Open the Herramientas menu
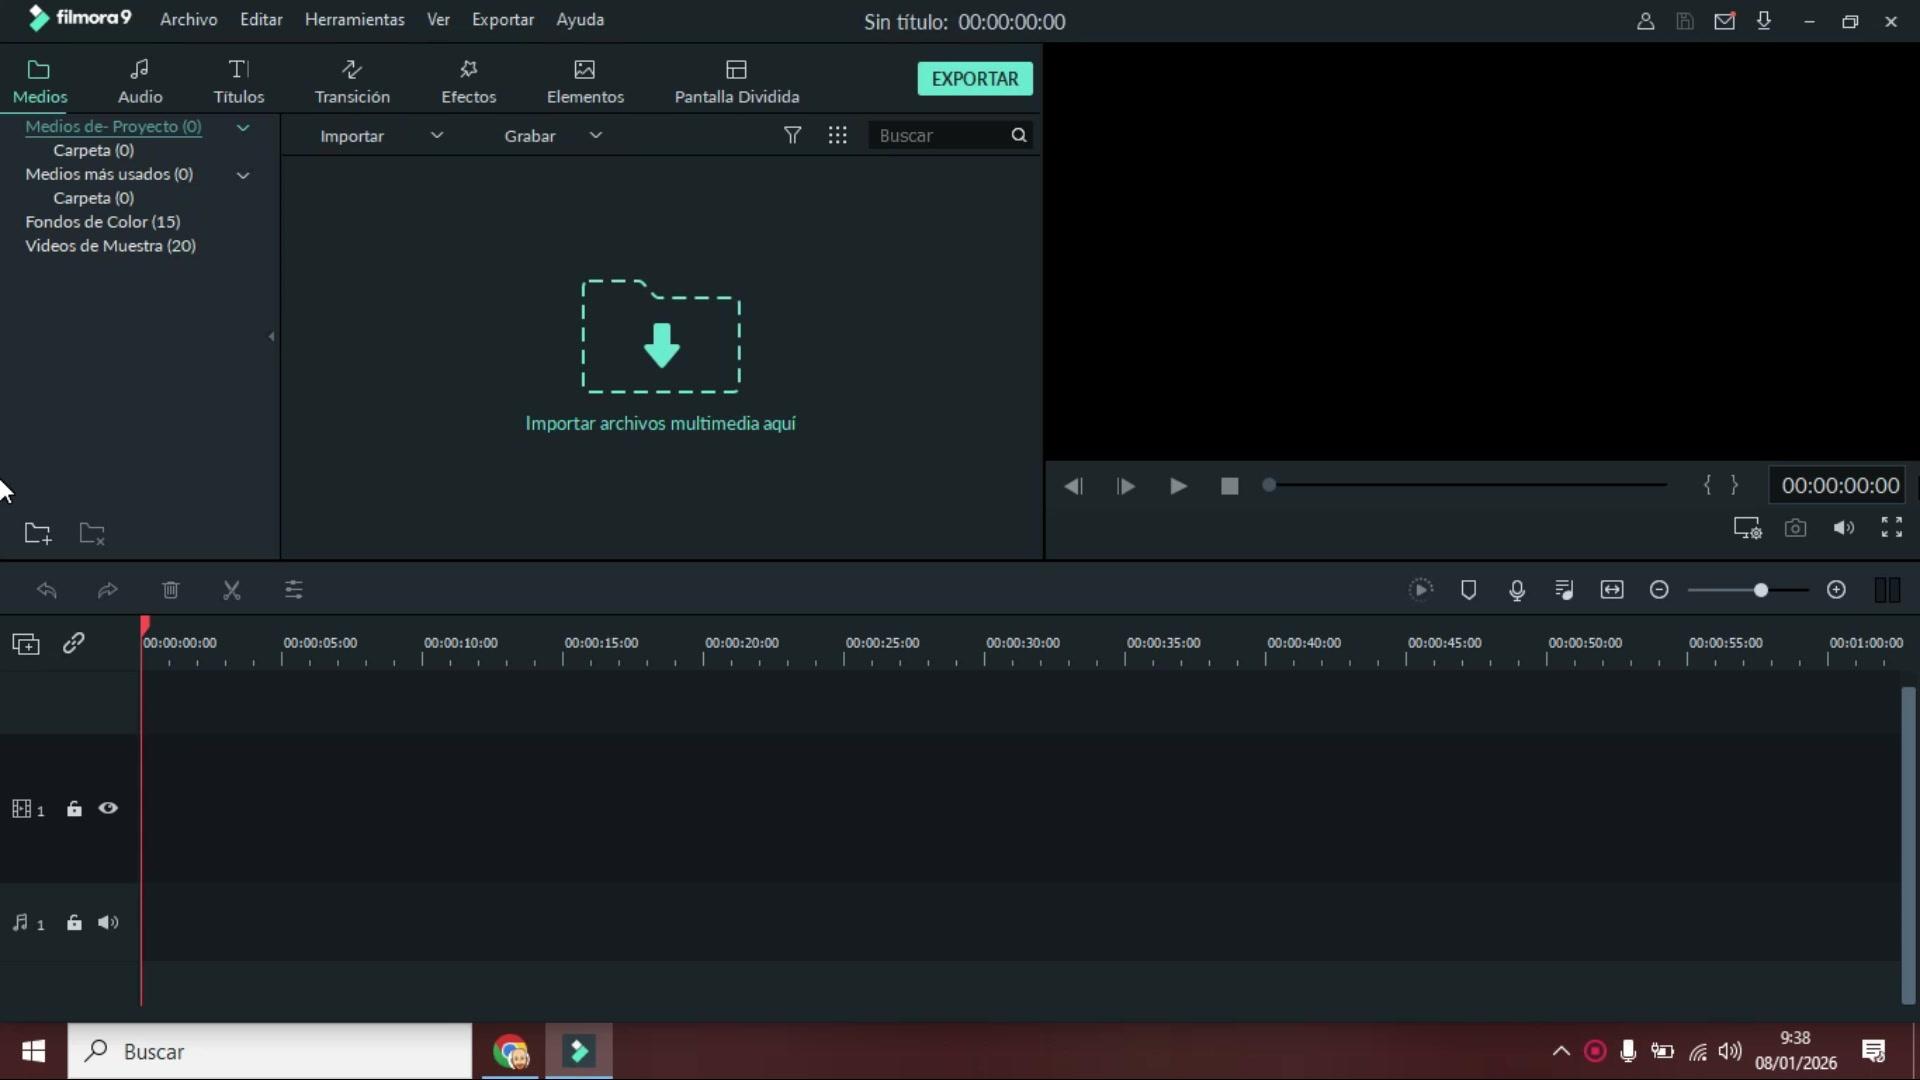The height and width of the screenshot is (1080, 1920). point(354,19)
